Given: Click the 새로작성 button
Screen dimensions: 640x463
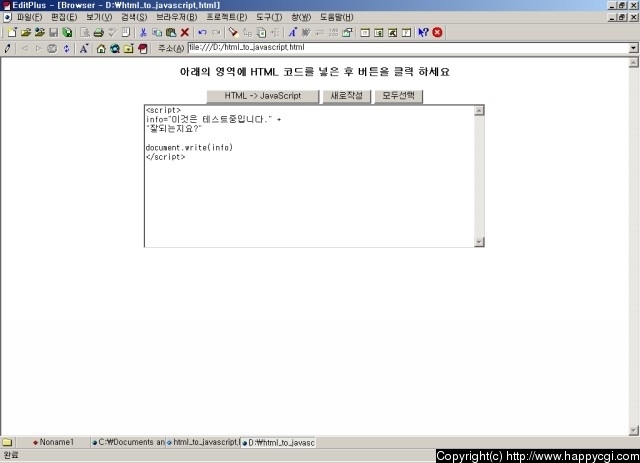Looking at the screenshot, I should pyautogui.click(x=347, y=96).
